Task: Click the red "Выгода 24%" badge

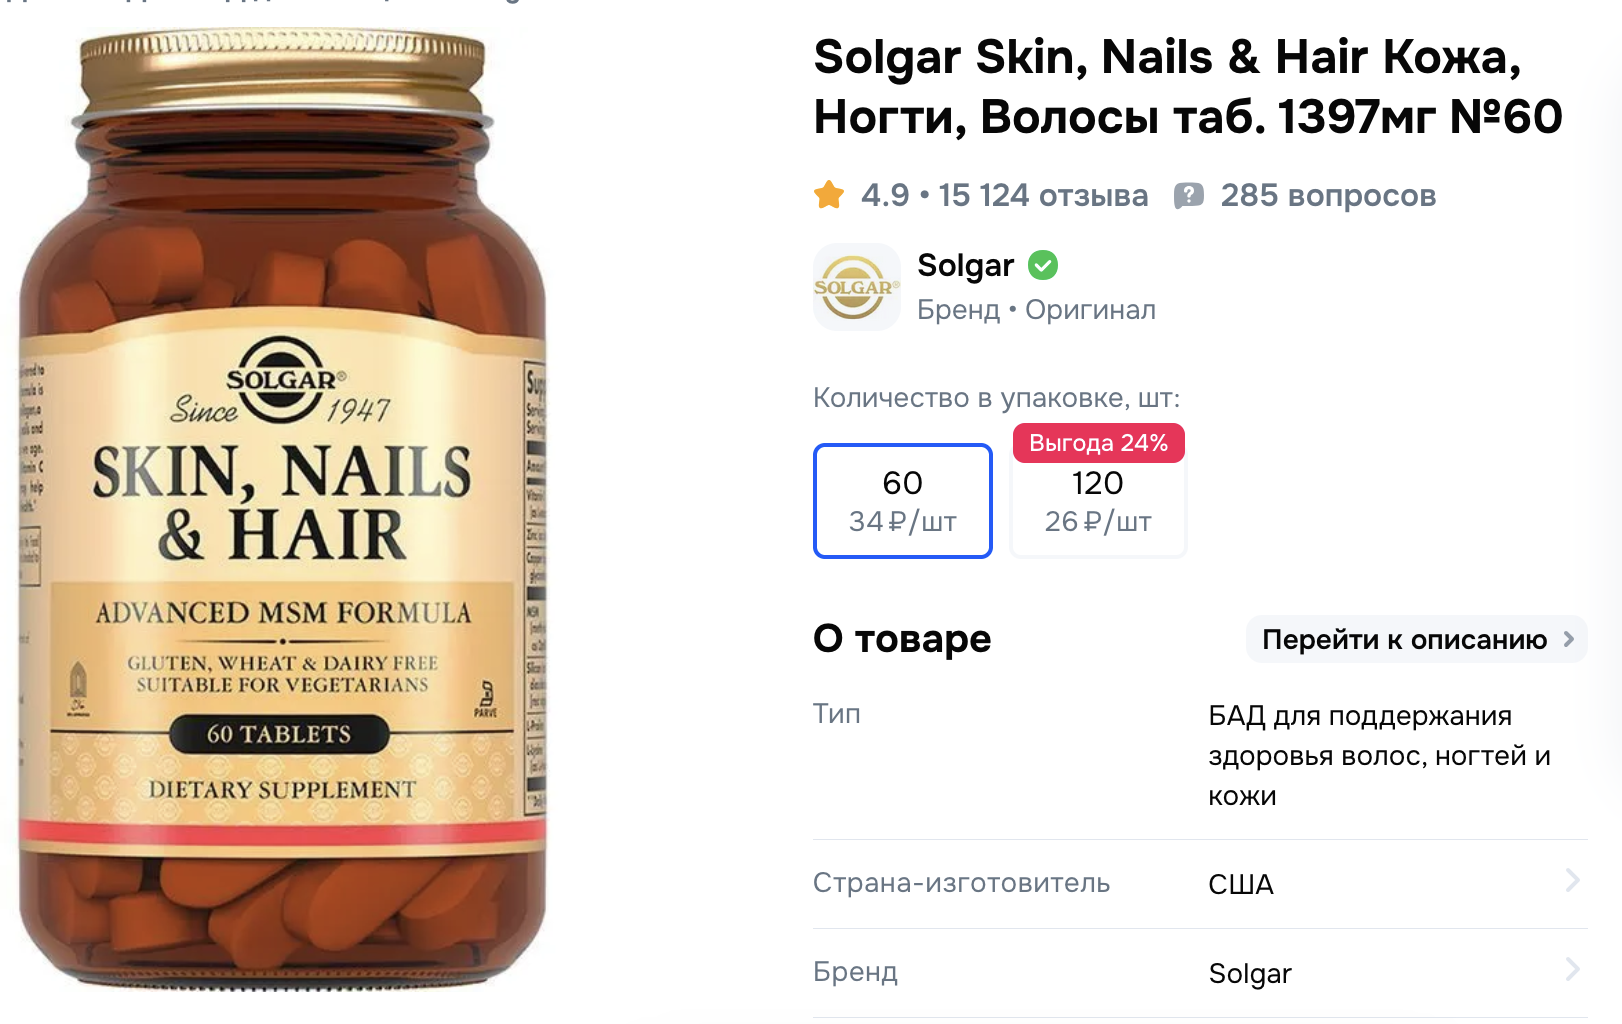Action: [x=1098, y=443]
